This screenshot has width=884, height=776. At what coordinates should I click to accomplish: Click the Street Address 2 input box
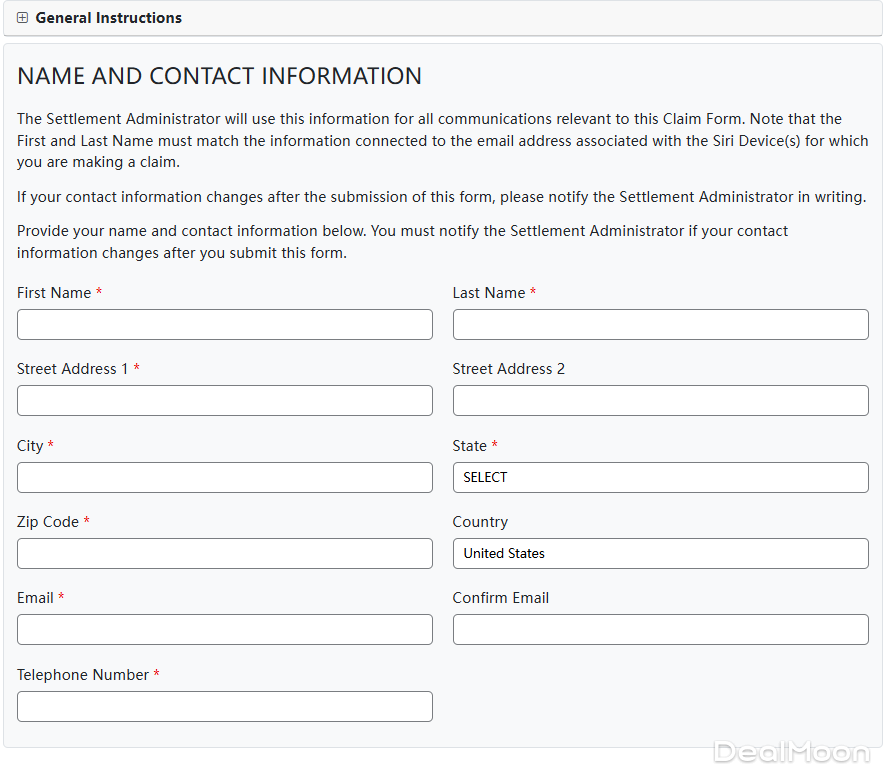click(660, 400)
